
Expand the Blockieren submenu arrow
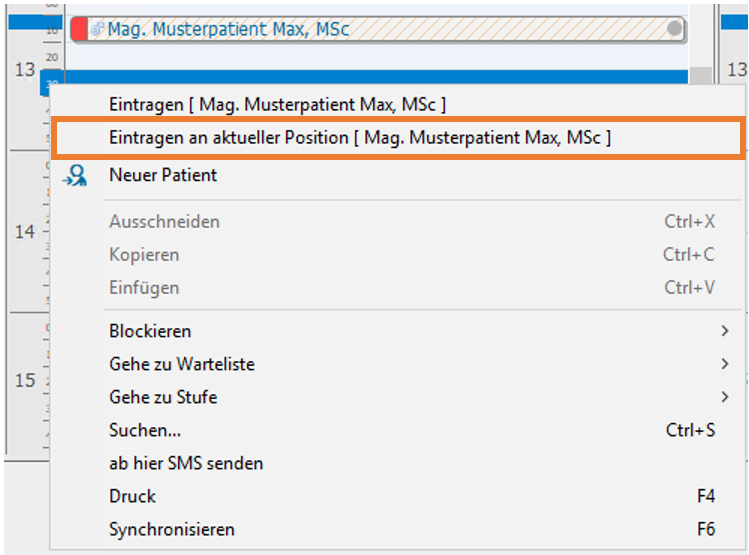pyautogui.click(x=725, y=331)
